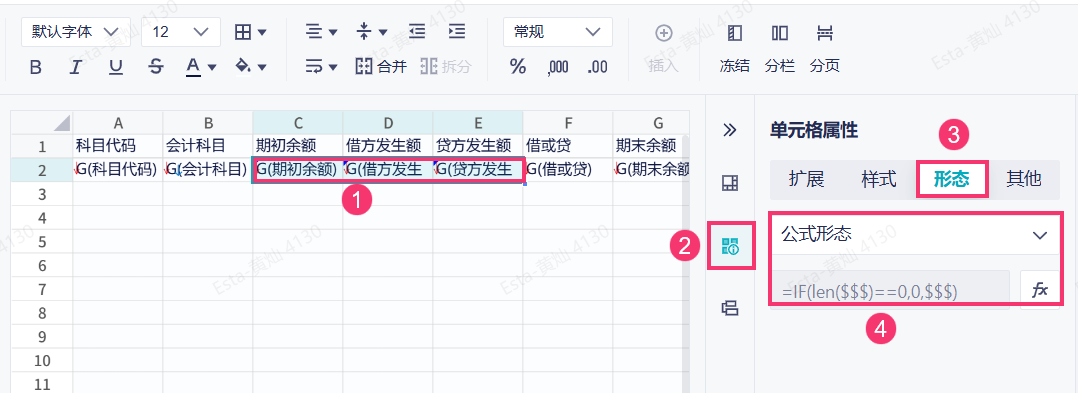Select column F header
This screenshot has height=393, width=1080.
[568, 123]
